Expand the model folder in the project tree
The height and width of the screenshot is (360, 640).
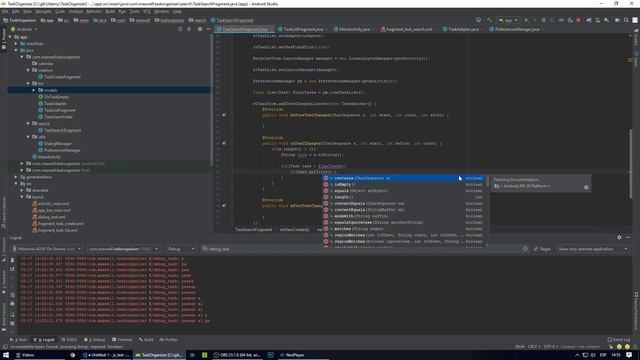(34, 90)
